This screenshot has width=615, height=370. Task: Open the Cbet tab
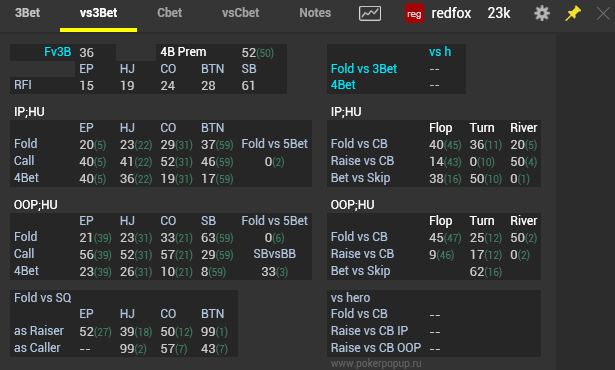[169, 13]
